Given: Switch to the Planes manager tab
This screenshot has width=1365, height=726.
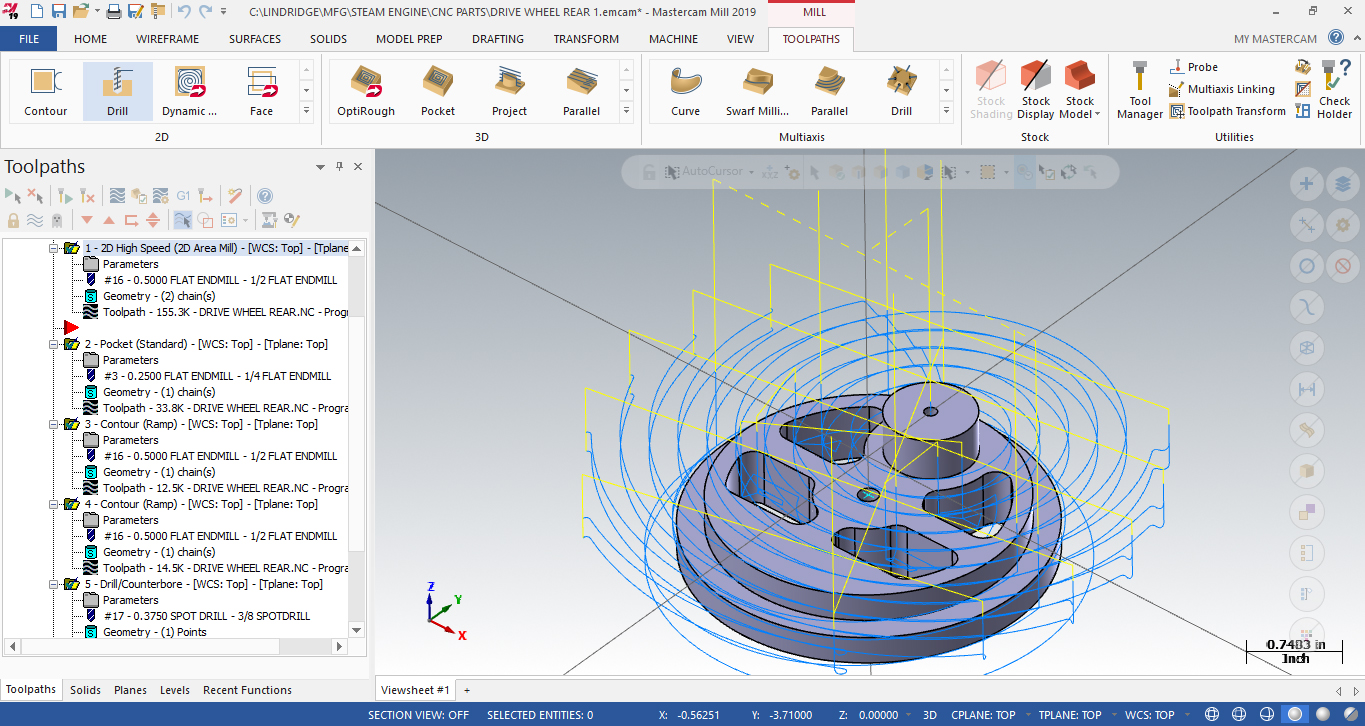Looking at the screenshot, I should [130, 690].
